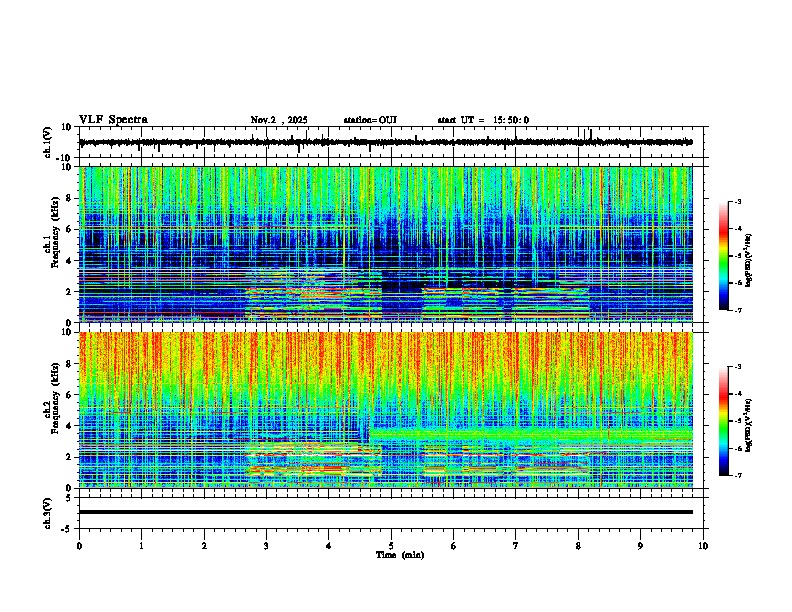
Task: Click time axis tick label '5'
Action: click(x=391, y=546)
